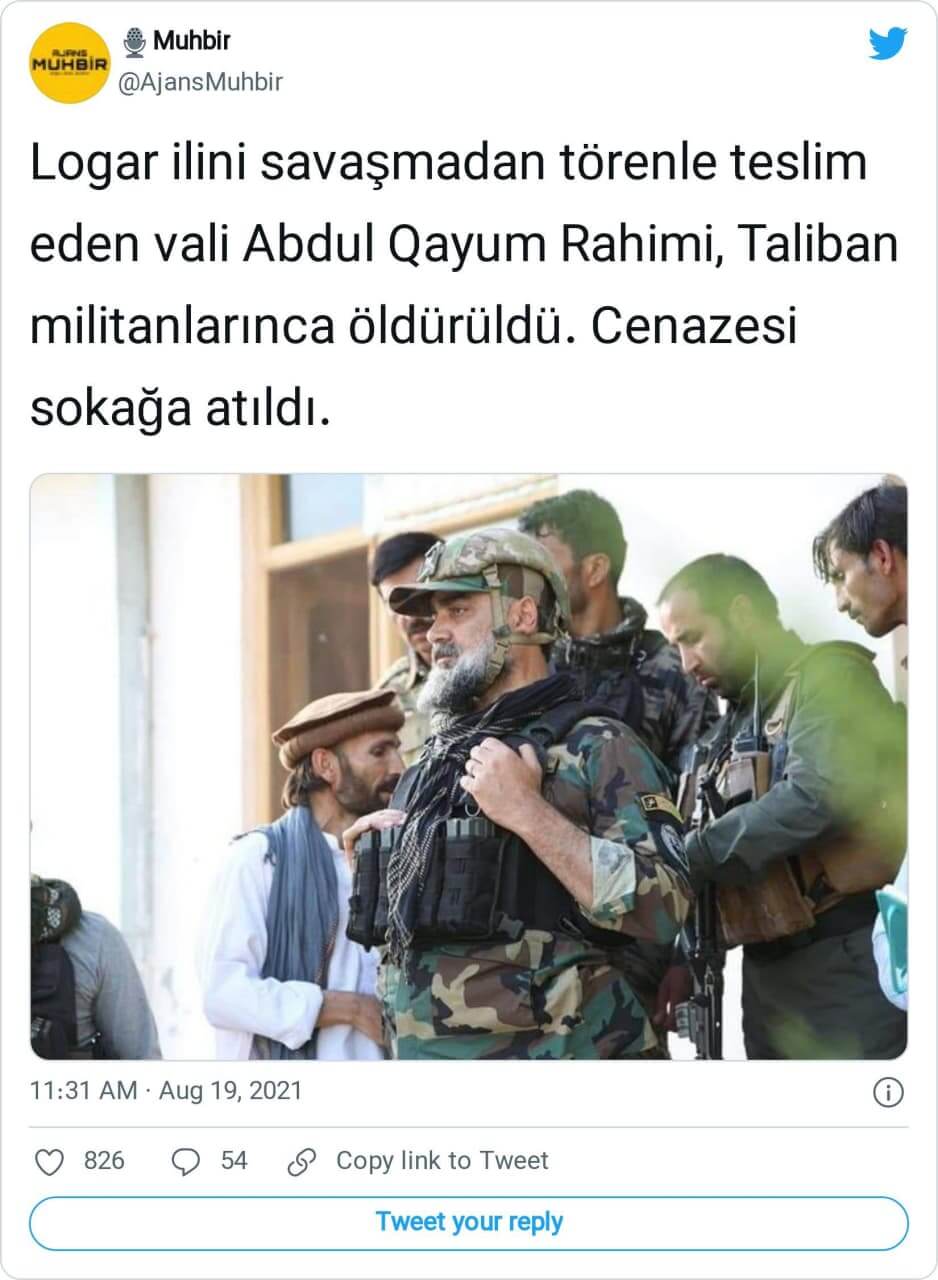View the 54 replies count
This screenshot has width=938, height=1280.
(234, 1160)
